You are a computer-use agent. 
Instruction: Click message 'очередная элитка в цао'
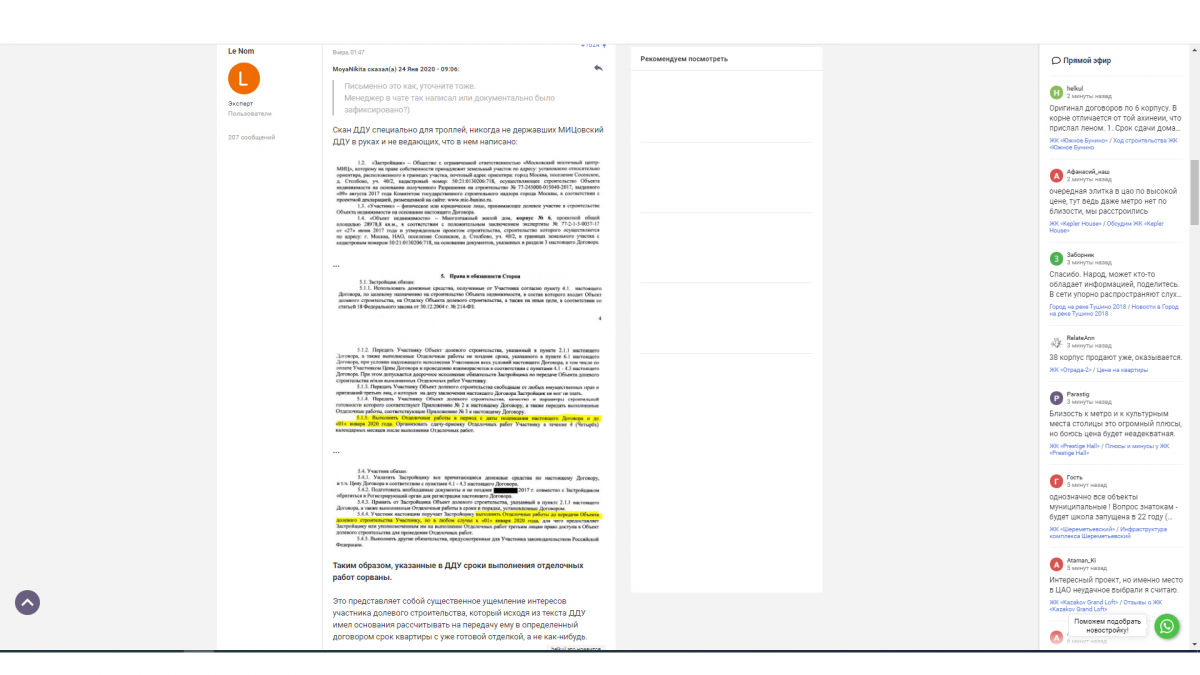click(1114, 203)
